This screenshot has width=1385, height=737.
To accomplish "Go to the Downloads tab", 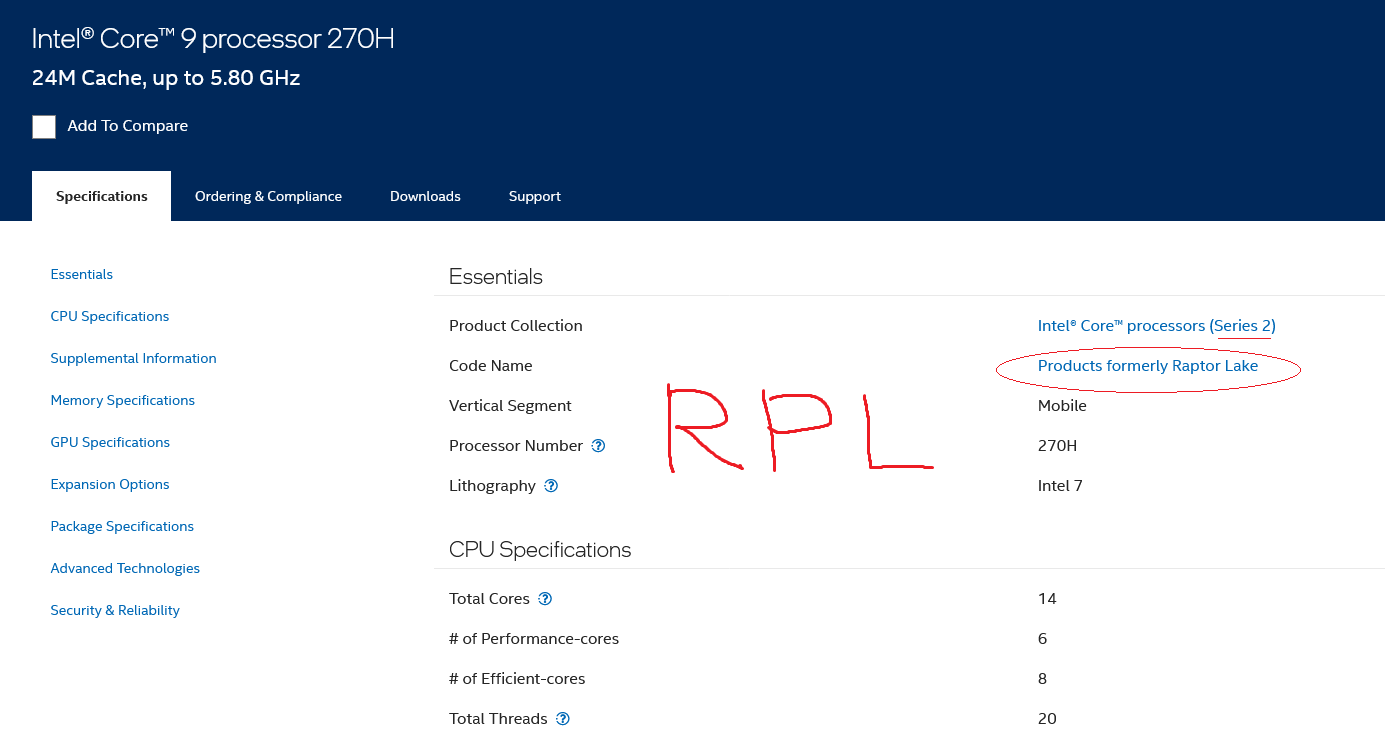I will [x=425, y=196].
